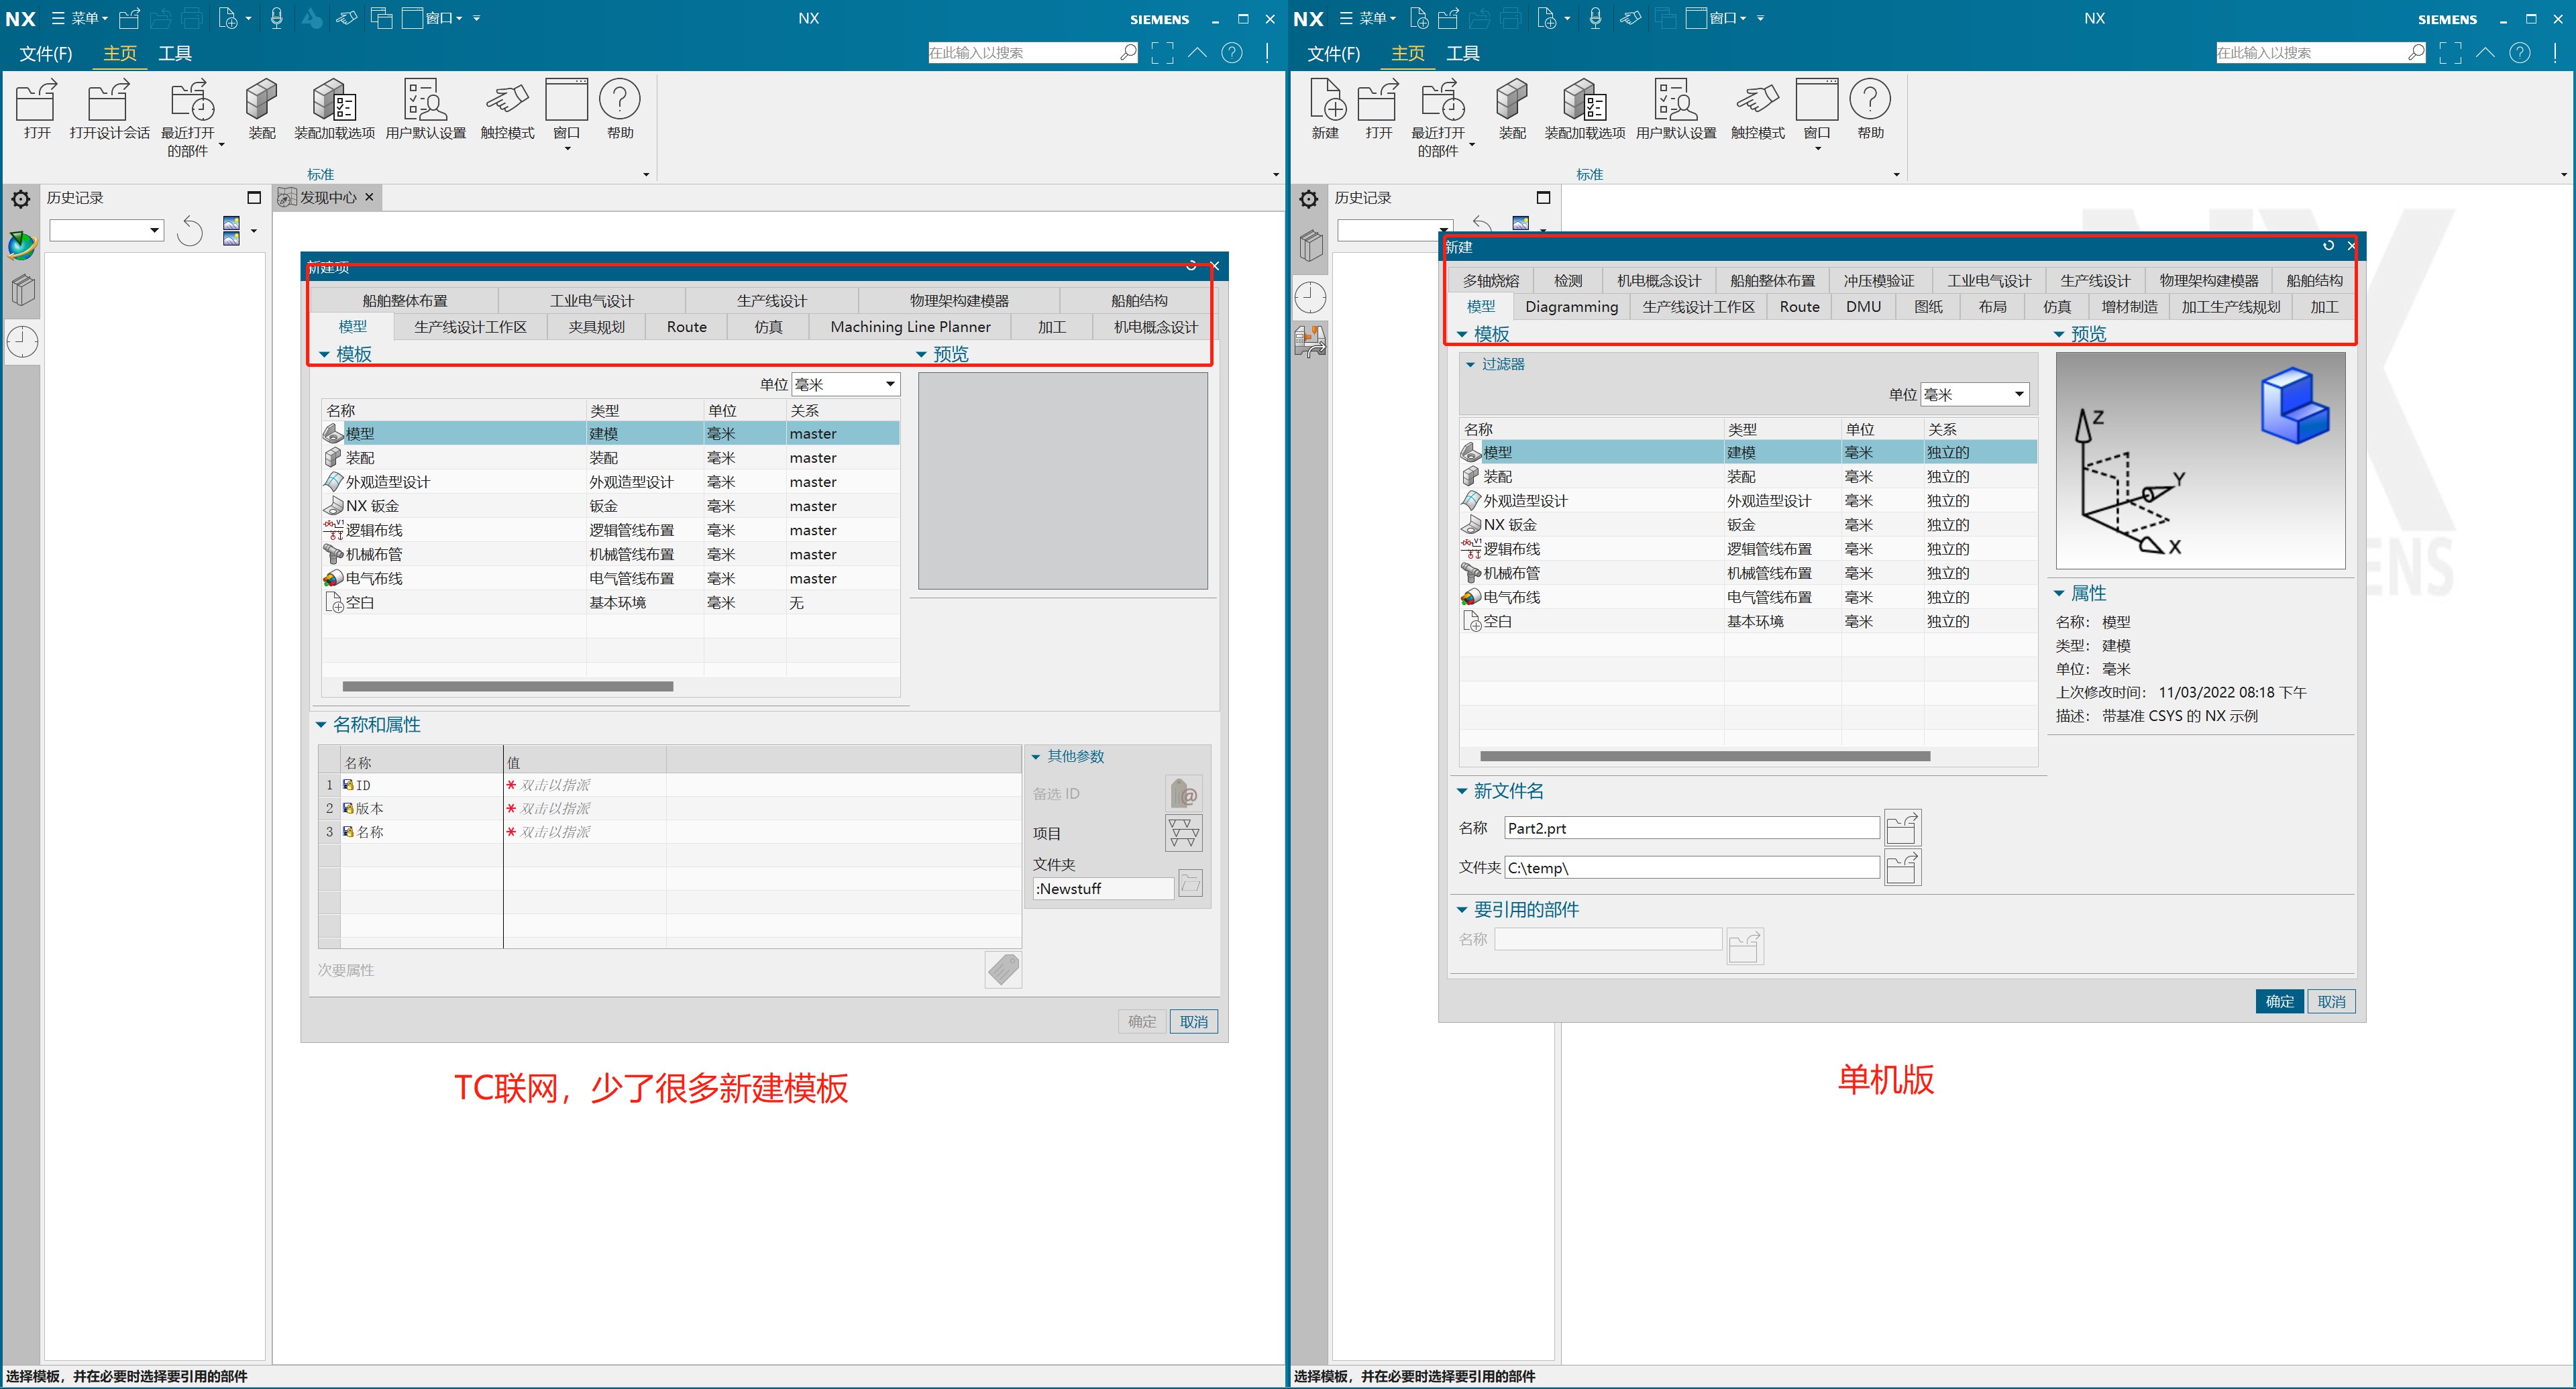Select 夹具规划 tab in left dialog
Viewport: 2576px width, 1389px height.
pos(596,327)
